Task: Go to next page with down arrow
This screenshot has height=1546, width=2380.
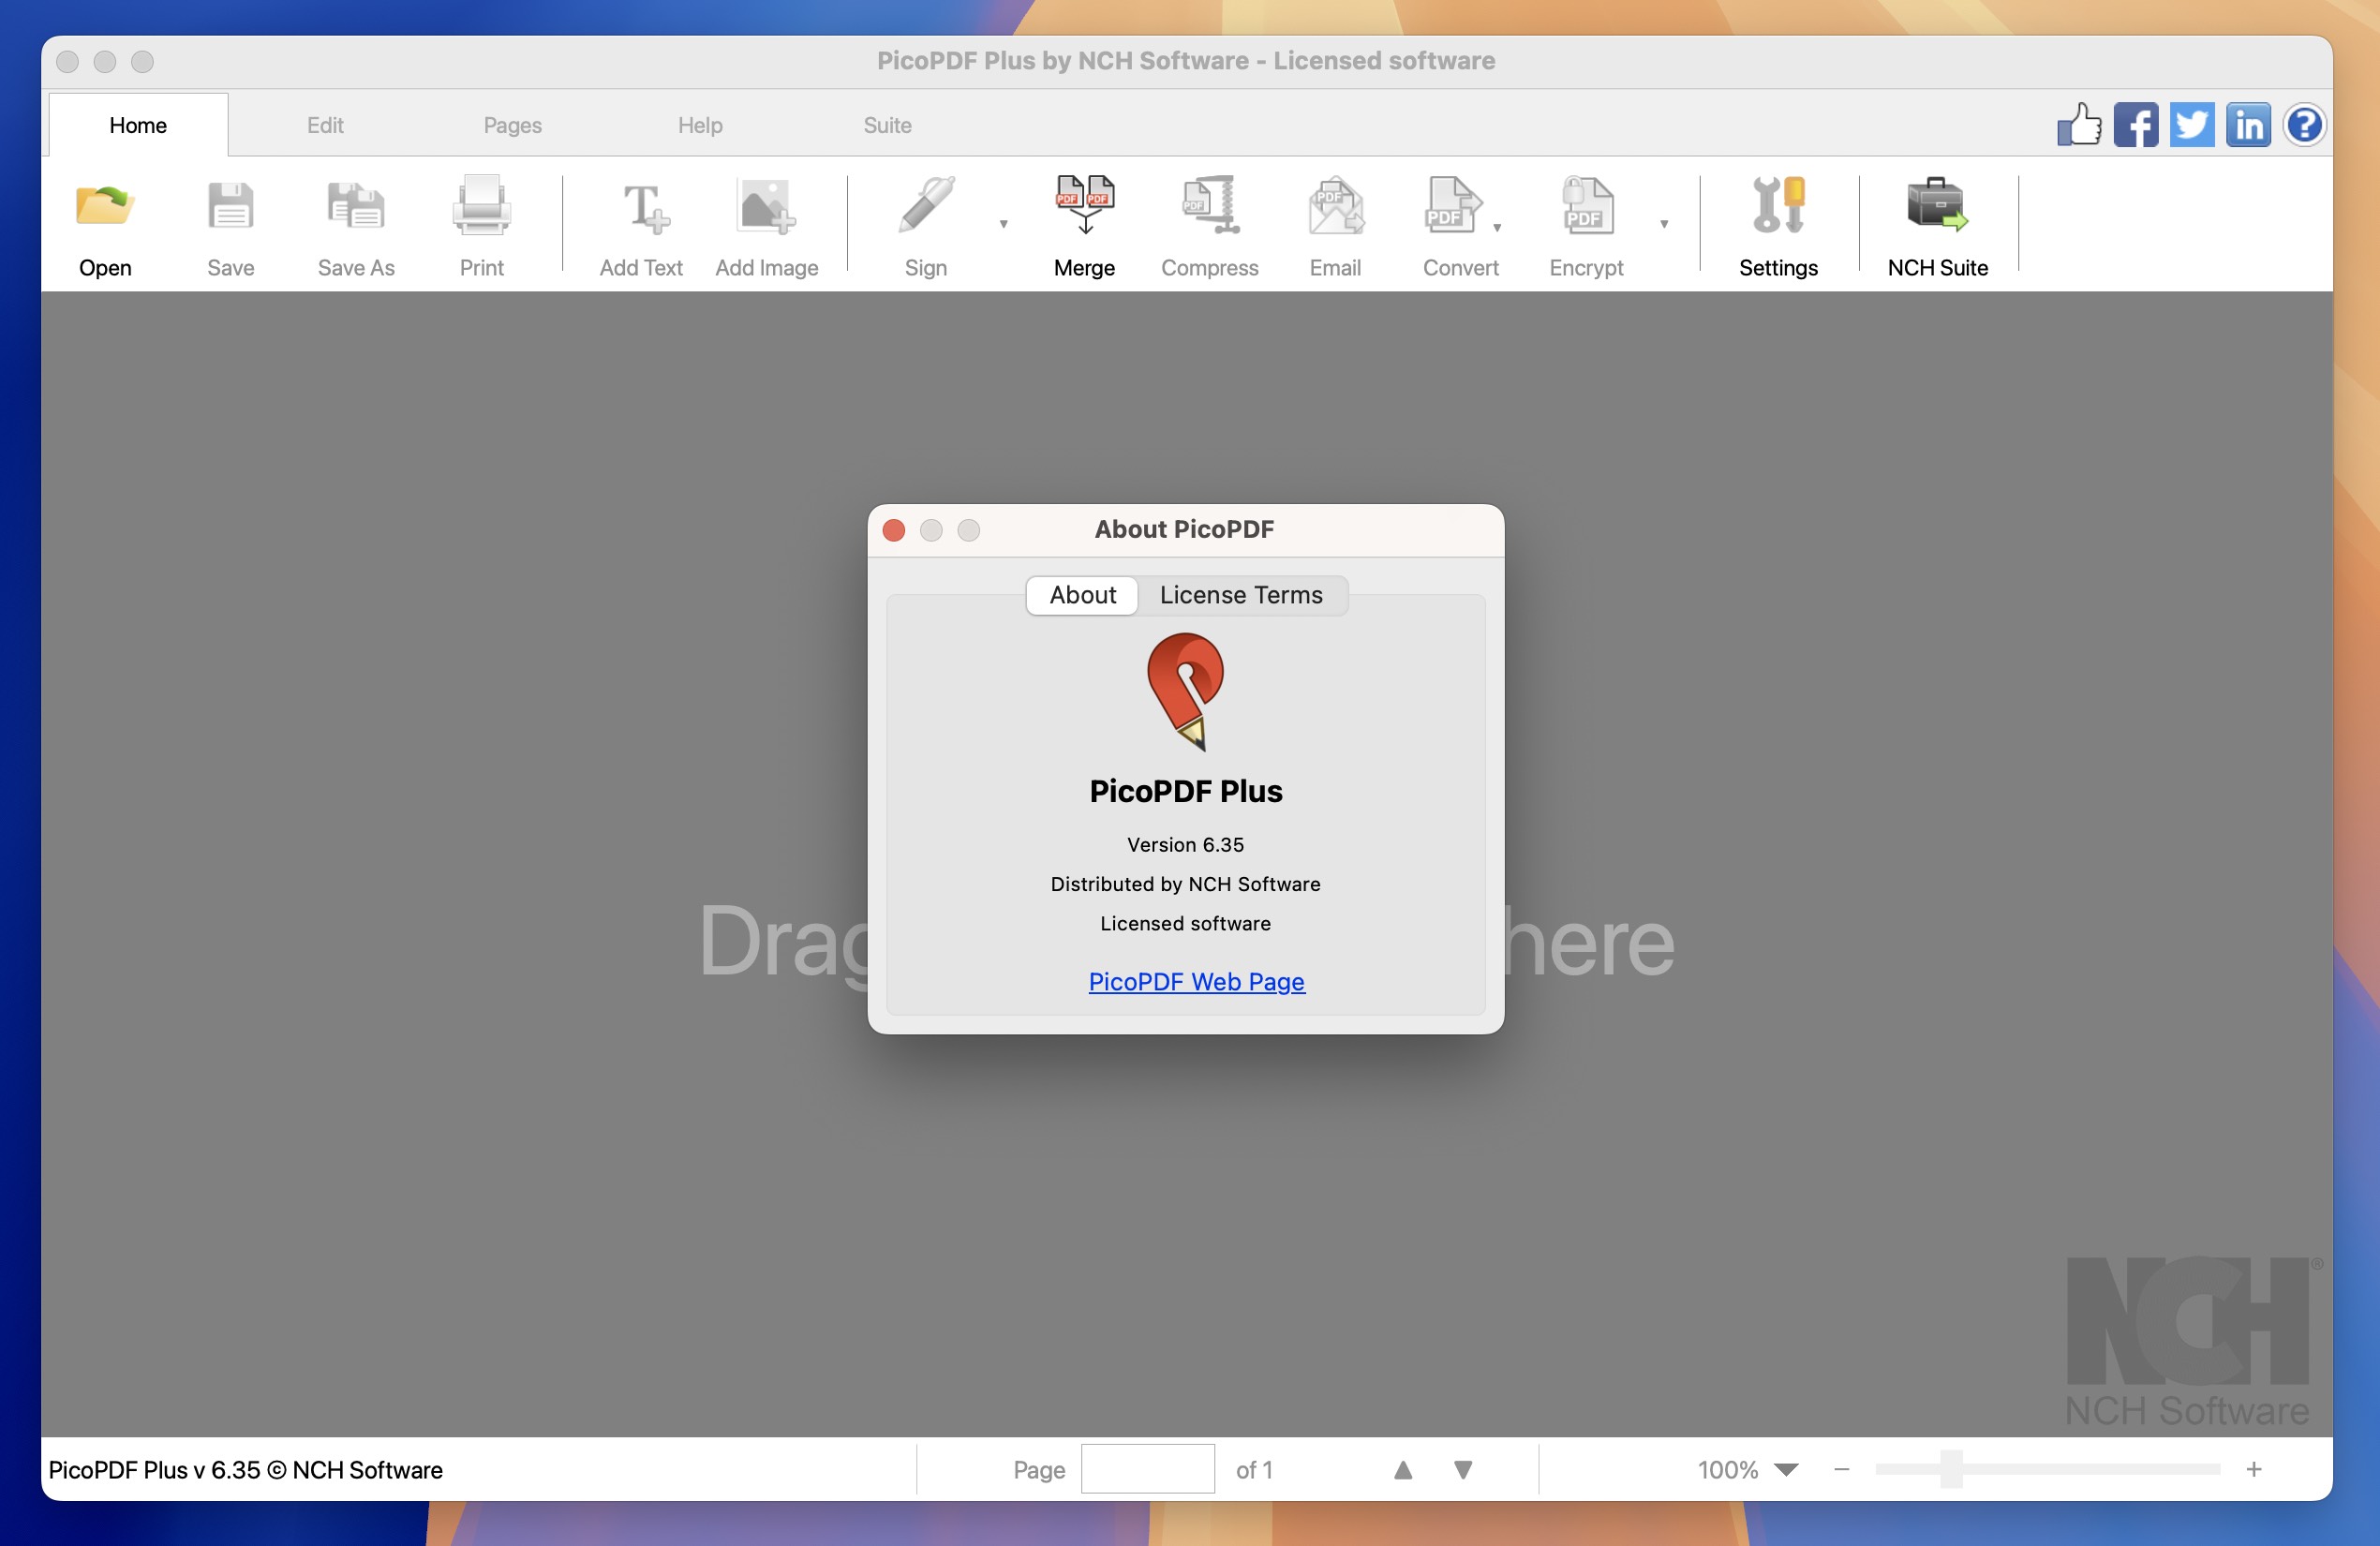Action: point(1463,1469)
